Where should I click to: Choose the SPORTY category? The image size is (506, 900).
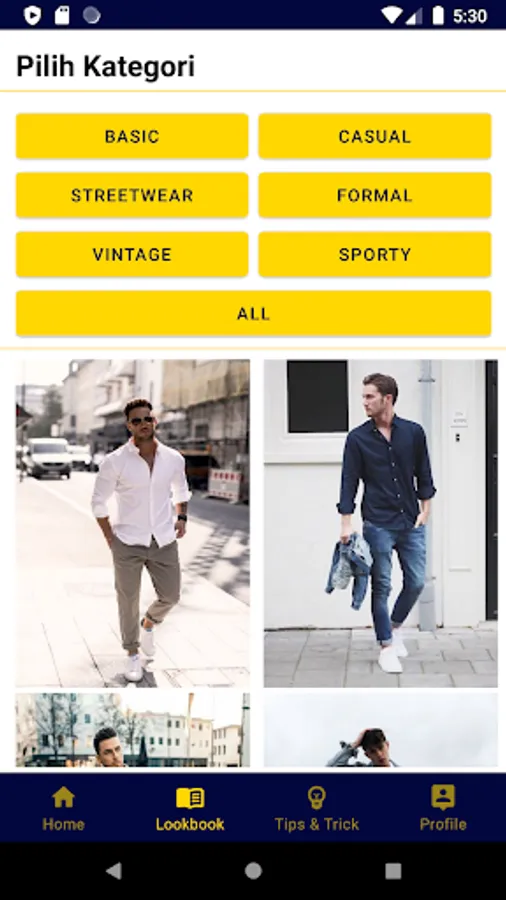click(x=375, y=254)
